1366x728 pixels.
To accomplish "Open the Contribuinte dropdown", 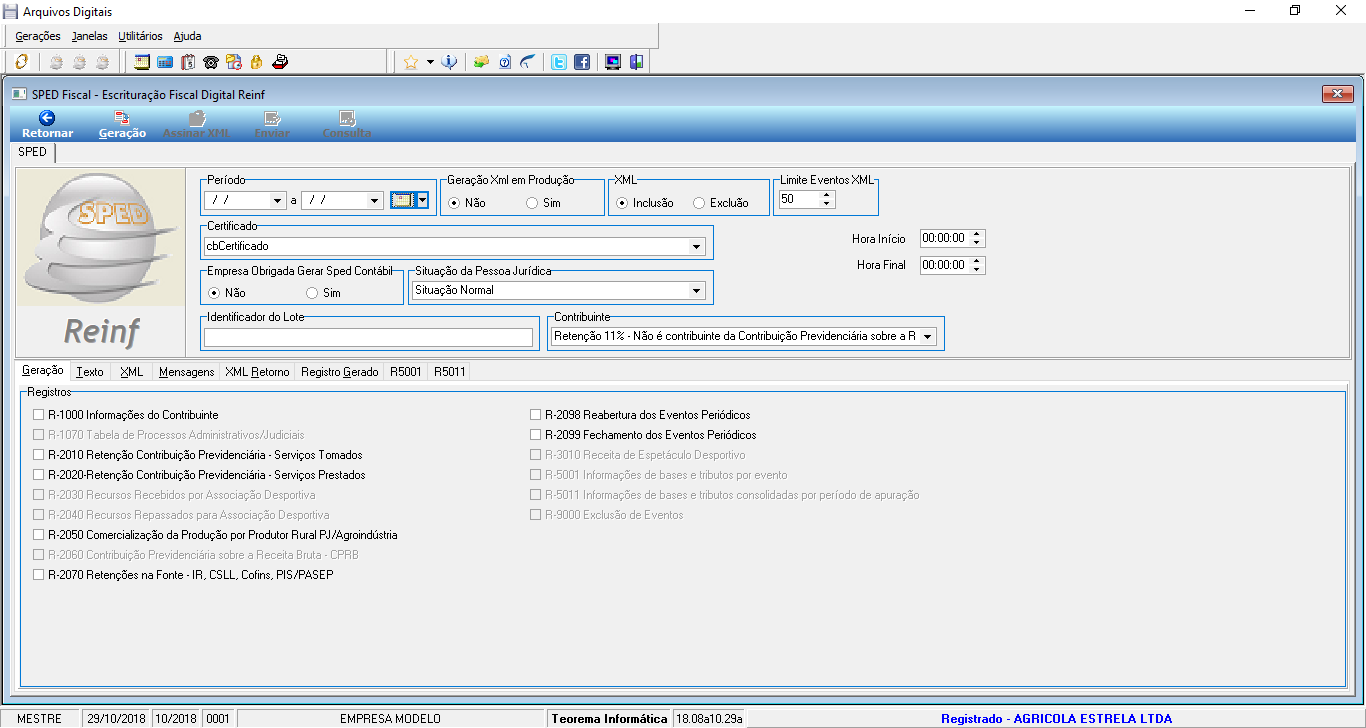I will tap(928, 337).
